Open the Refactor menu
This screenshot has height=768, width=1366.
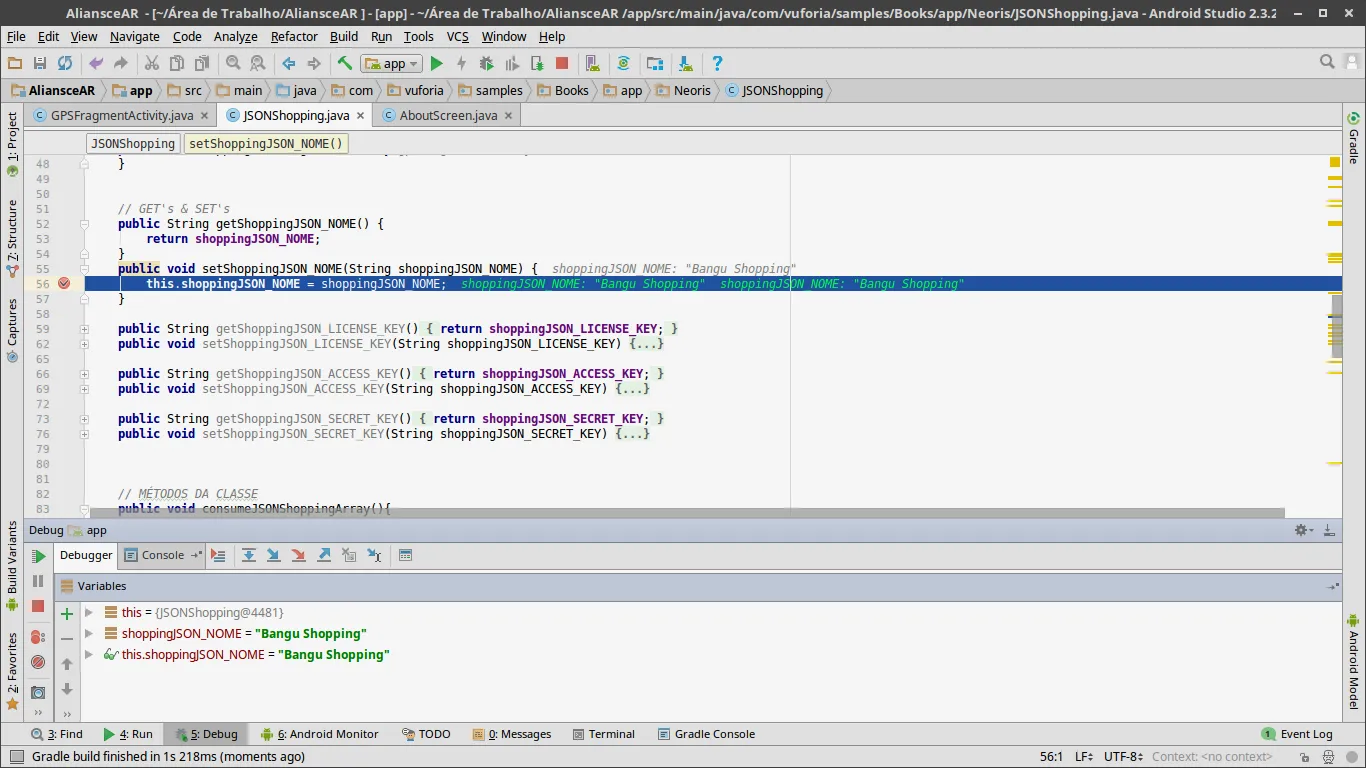pos(294,36)
